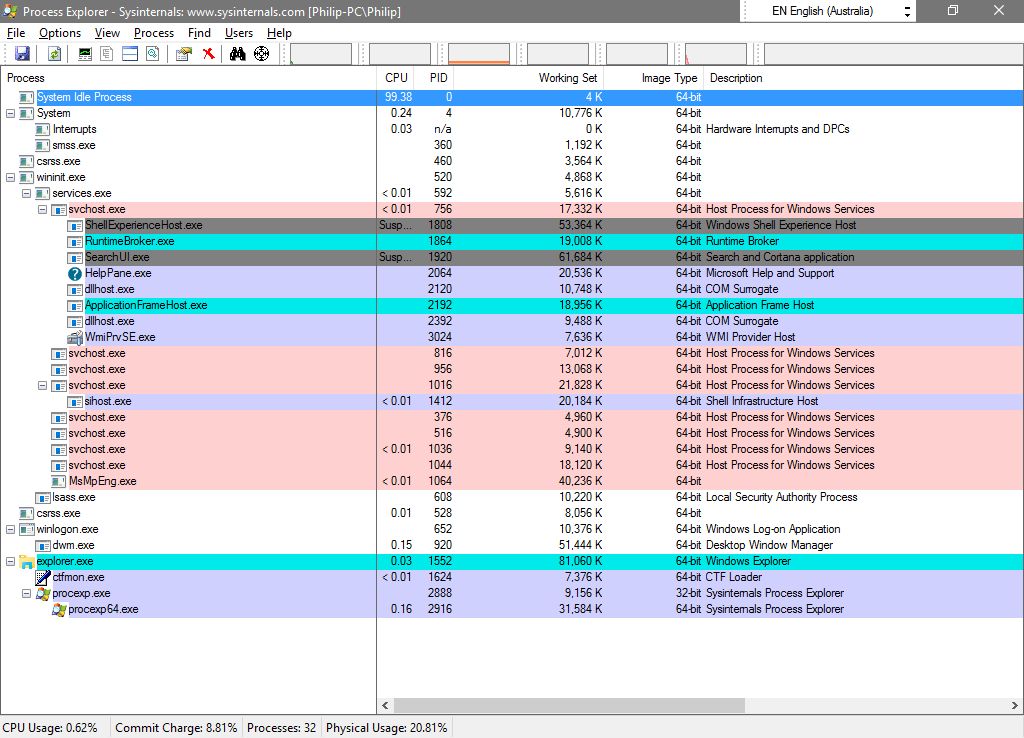Click the View DLLs/Handles magnifier page icon

153,54
